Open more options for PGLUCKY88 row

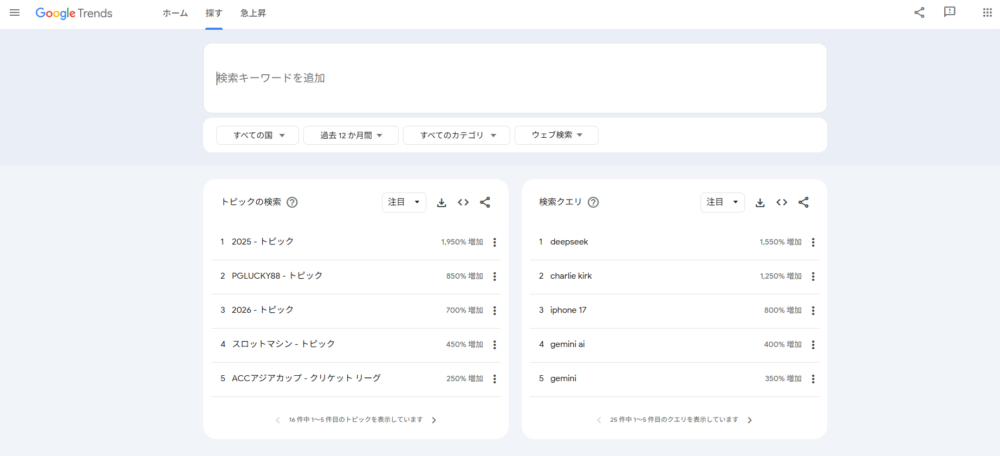(494, 276)
